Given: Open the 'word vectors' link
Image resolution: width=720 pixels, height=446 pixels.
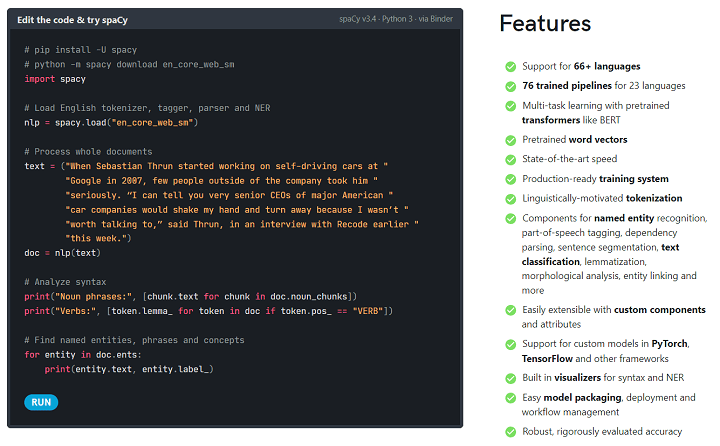Looking at the screenshot, I should click(x=598, y=140).
